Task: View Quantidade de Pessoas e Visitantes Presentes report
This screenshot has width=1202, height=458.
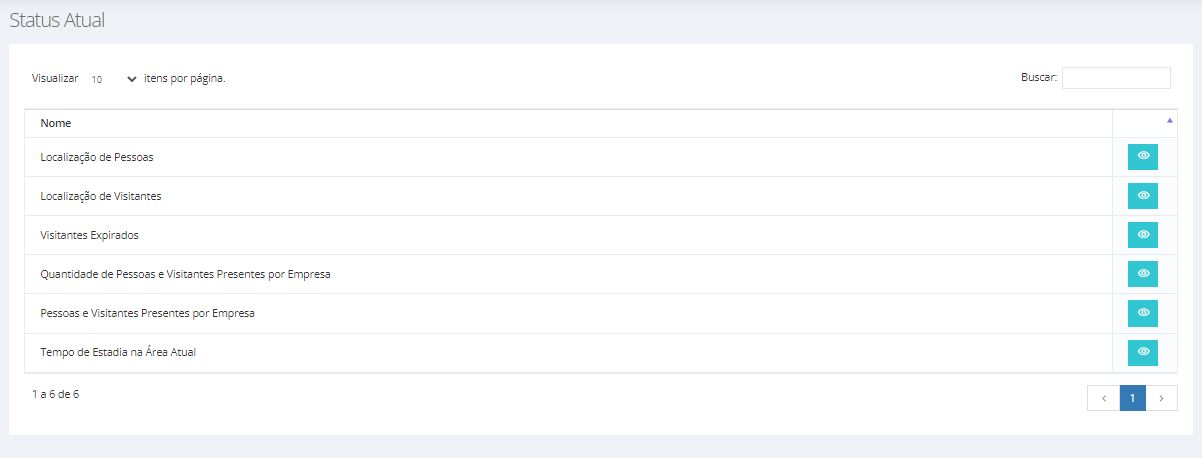Action: point(1143,274)
